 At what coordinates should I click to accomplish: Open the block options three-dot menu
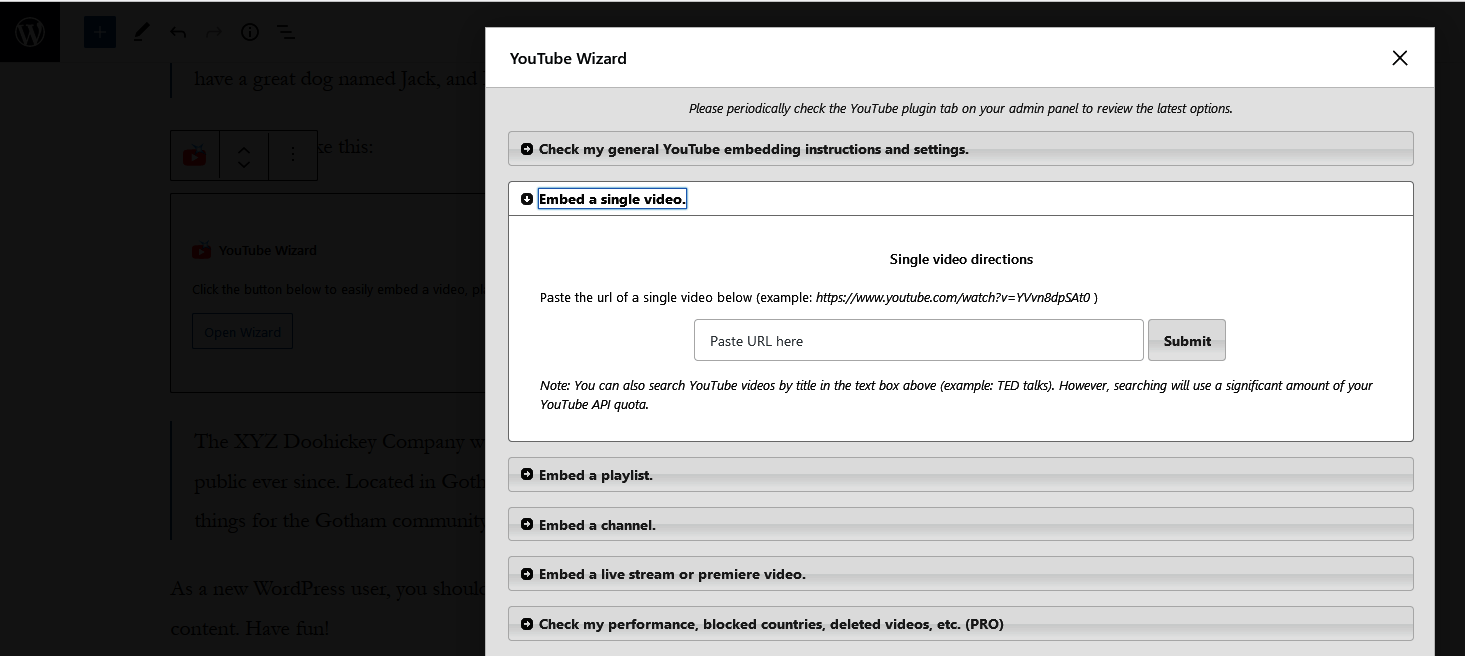click(292, 155)
